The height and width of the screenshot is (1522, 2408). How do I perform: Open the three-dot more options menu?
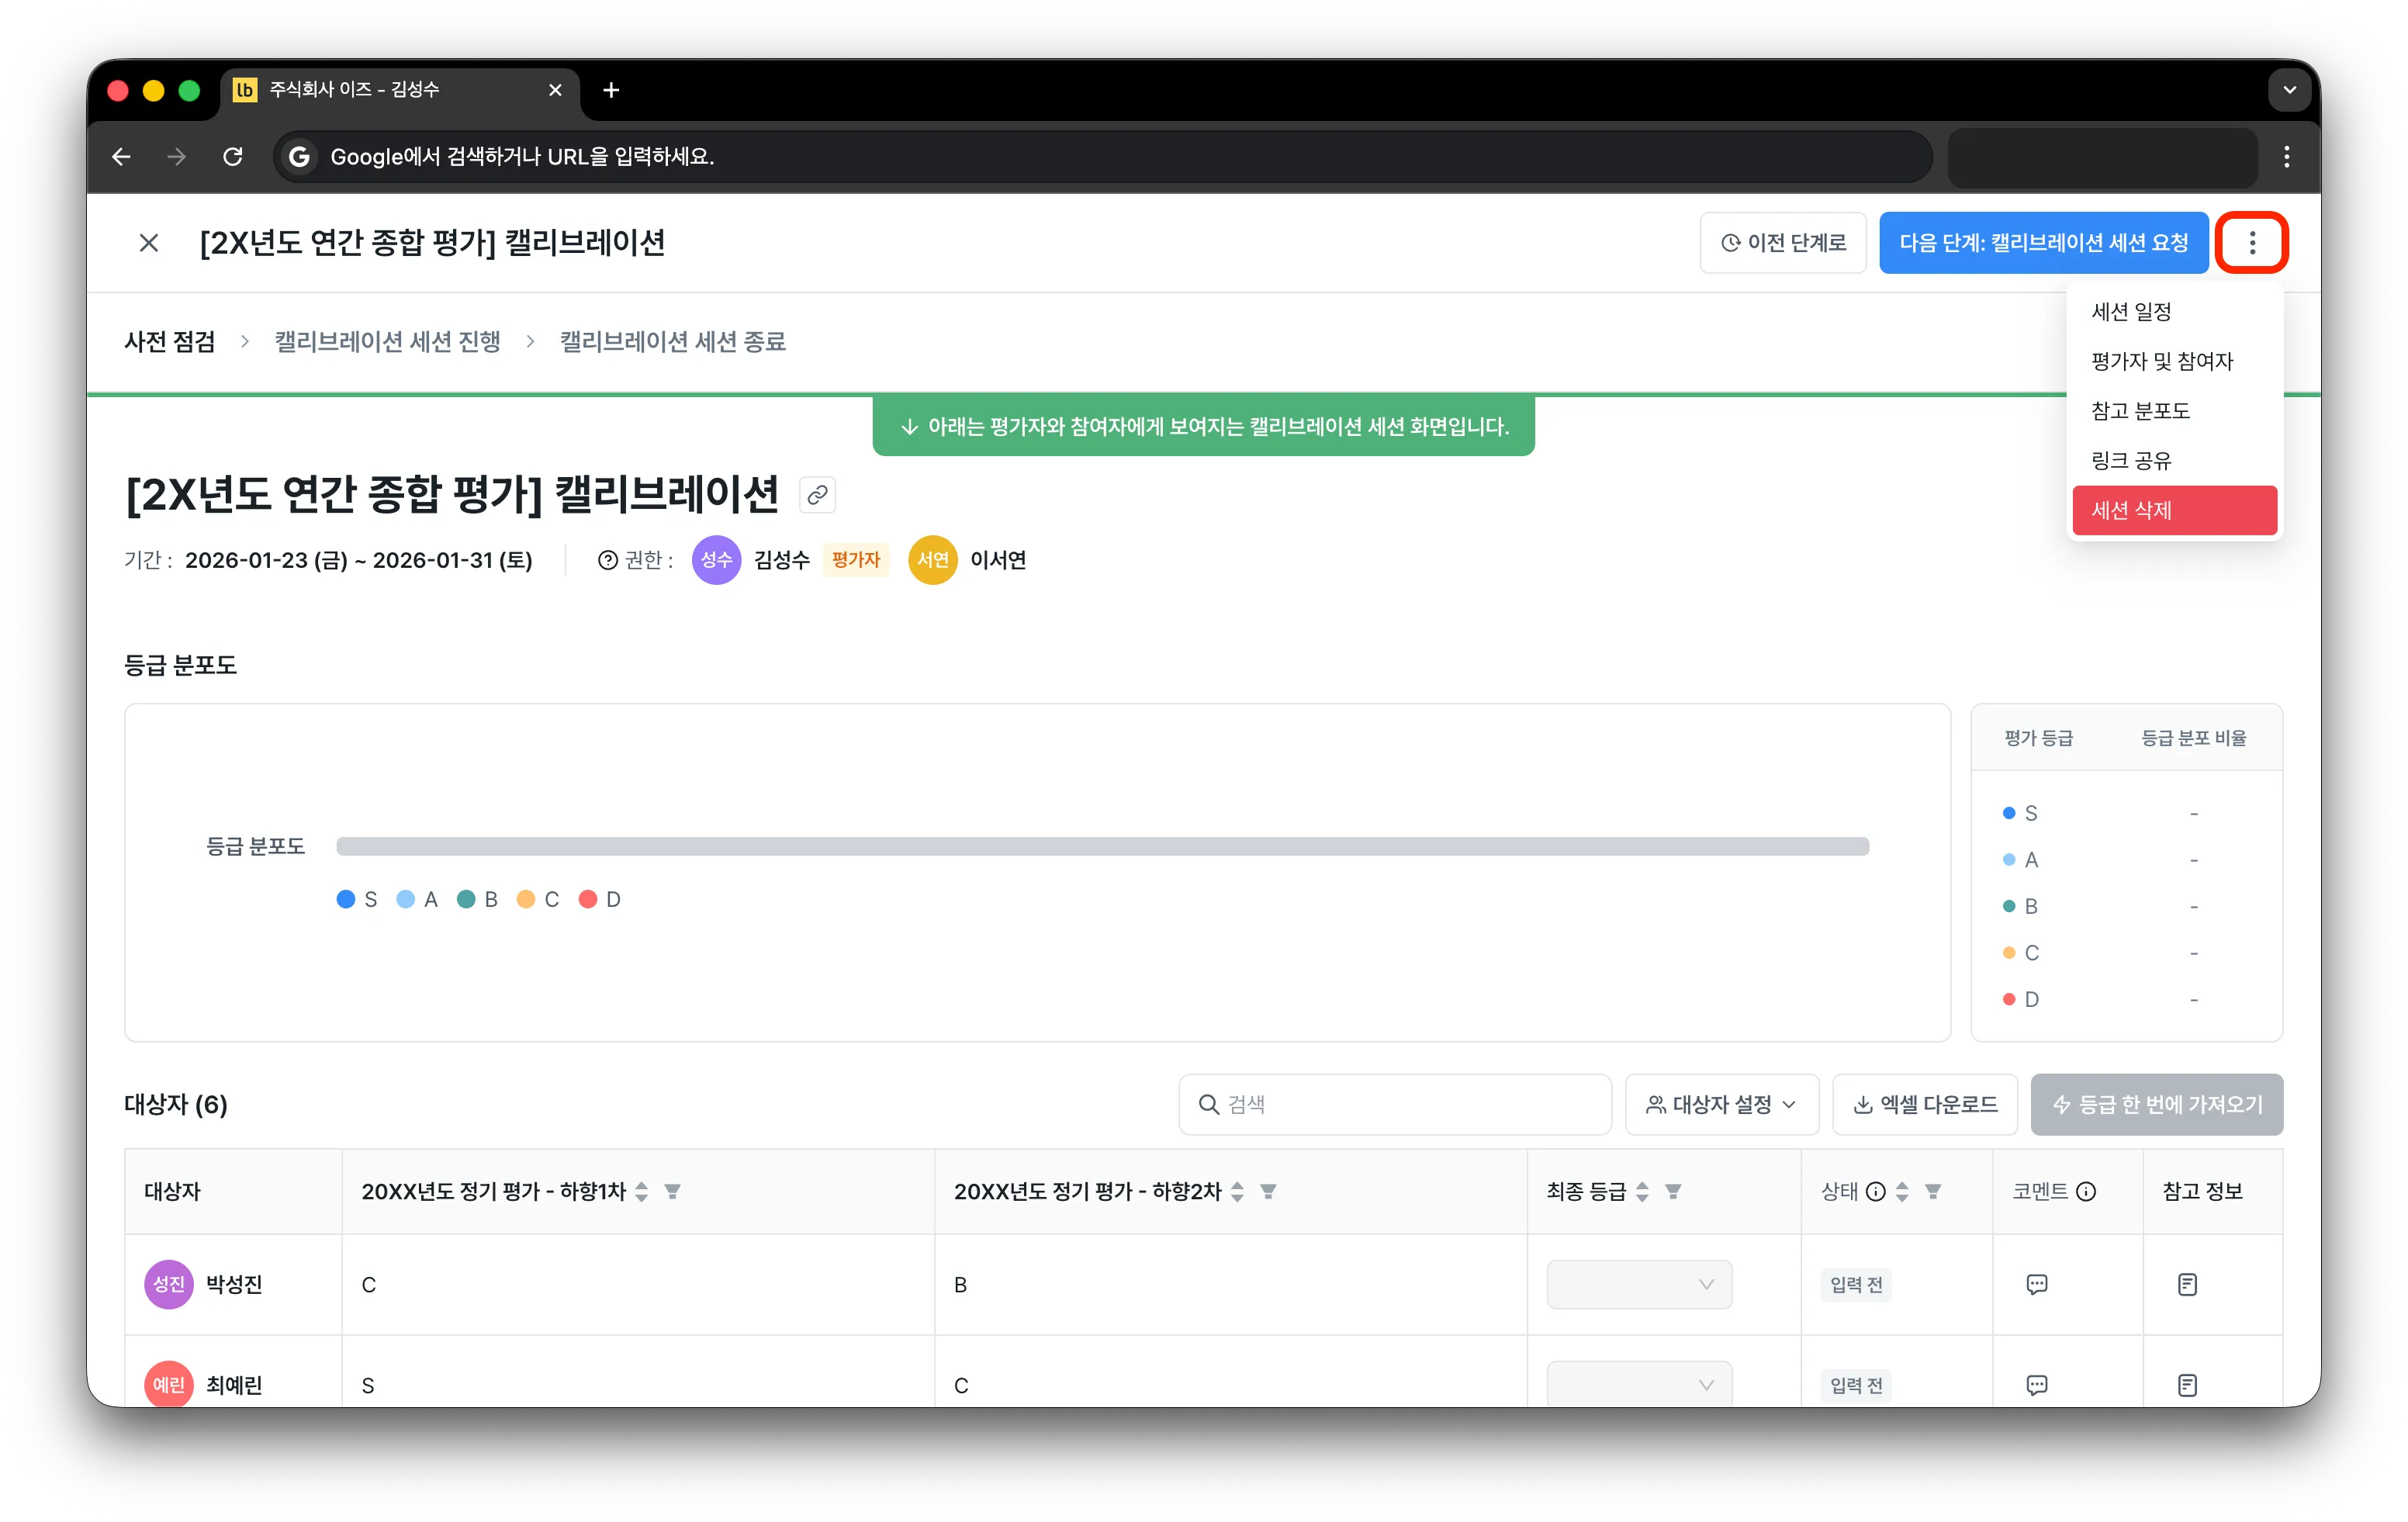2251,242
